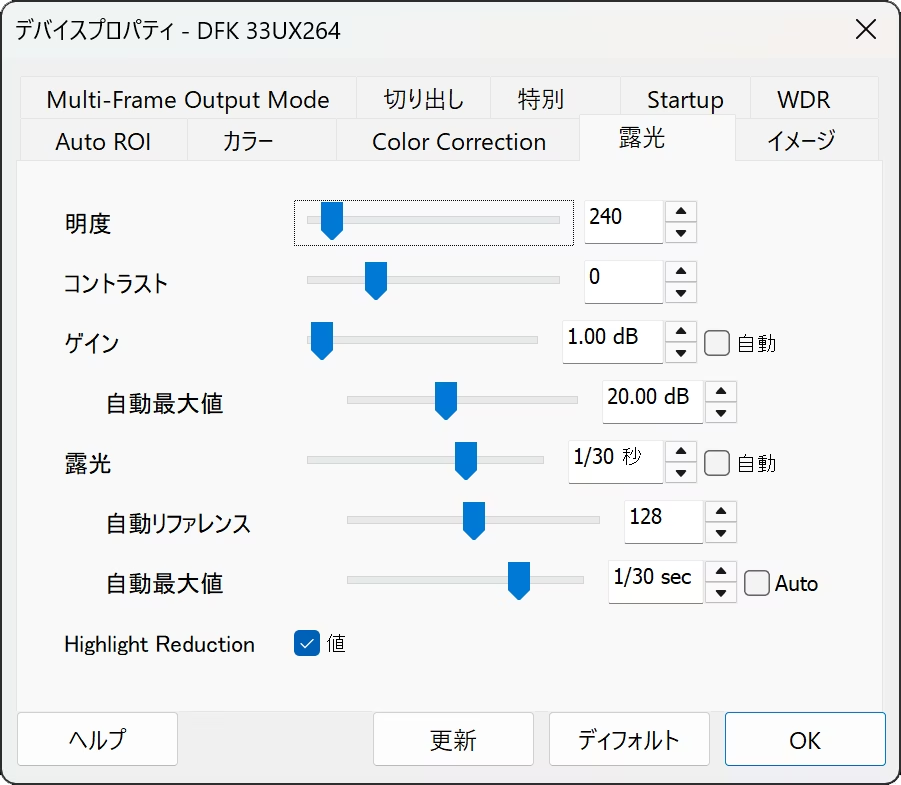Click the 明度 value field showing 240
The height and width of the screenshot is (785, 901).
622,221
